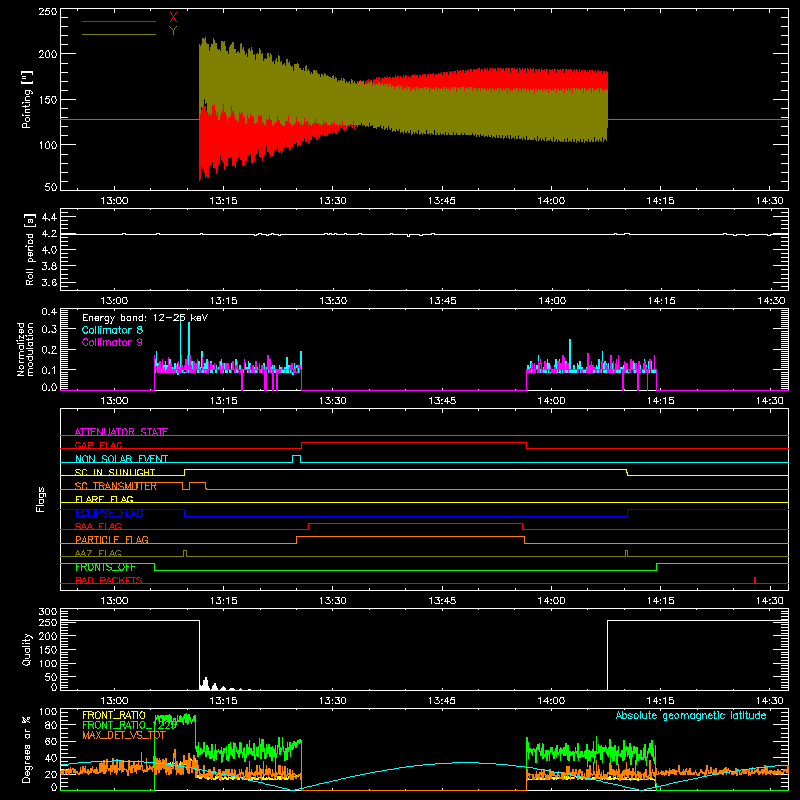
Task: Click the yellow FRONT_RATIO legend entry
Action: (x=114, y=715)
